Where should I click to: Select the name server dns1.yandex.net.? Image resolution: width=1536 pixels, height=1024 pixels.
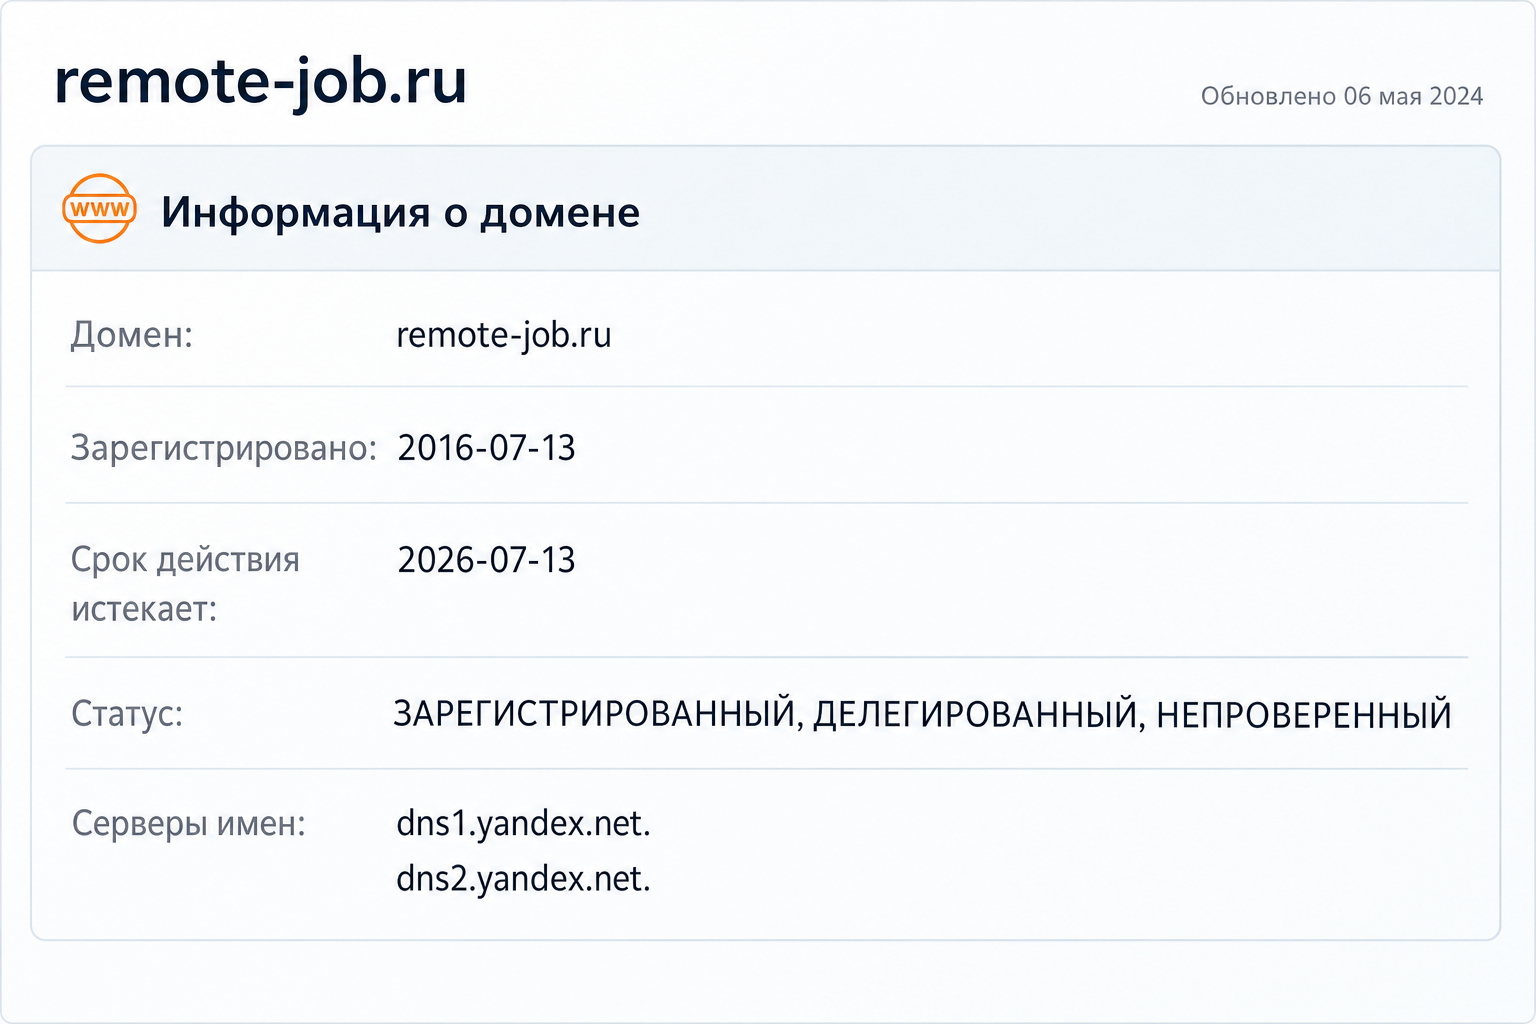click(524, 824)
